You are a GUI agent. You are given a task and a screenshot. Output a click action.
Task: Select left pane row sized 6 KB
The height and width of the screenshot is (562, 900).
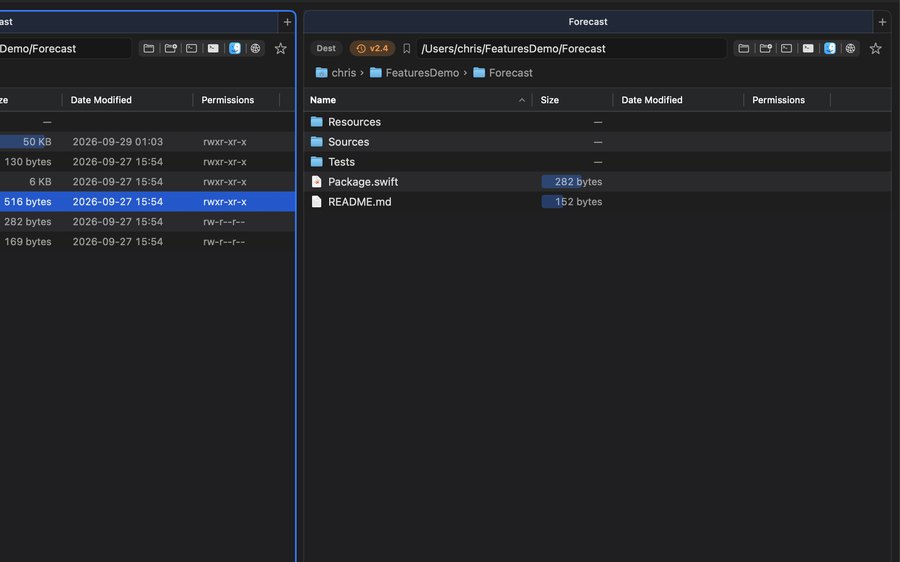click(148, 181)
